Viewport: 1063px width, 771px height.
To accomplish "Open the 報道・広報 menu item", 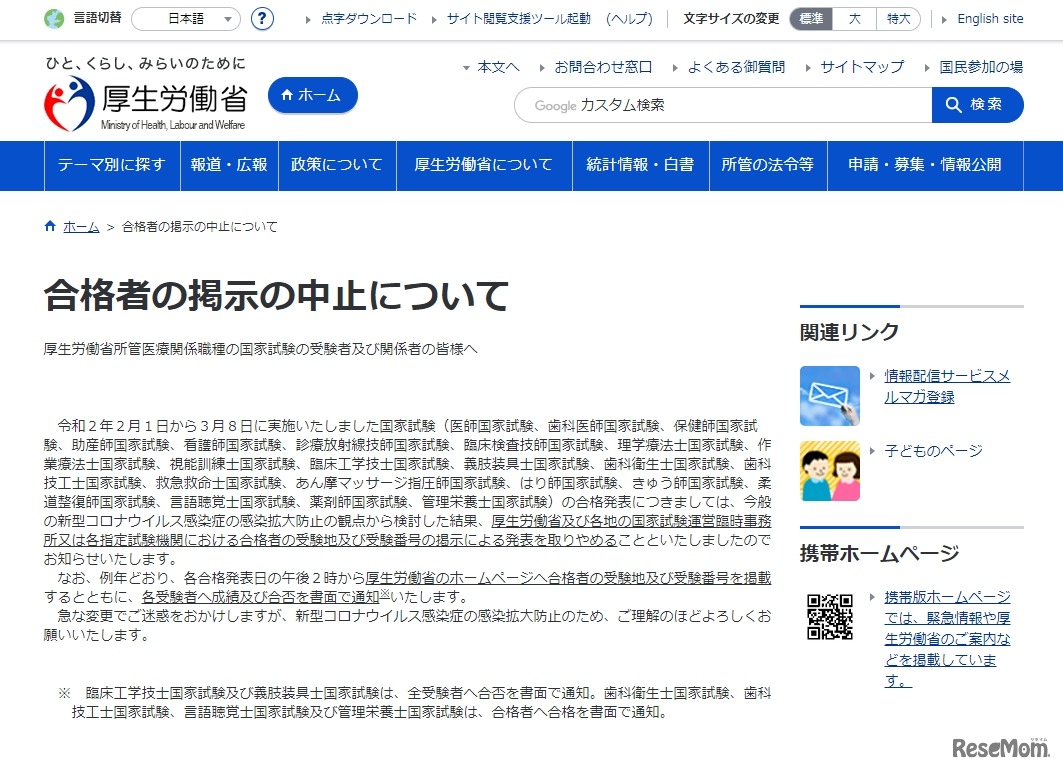I will [x=229, y=166].
